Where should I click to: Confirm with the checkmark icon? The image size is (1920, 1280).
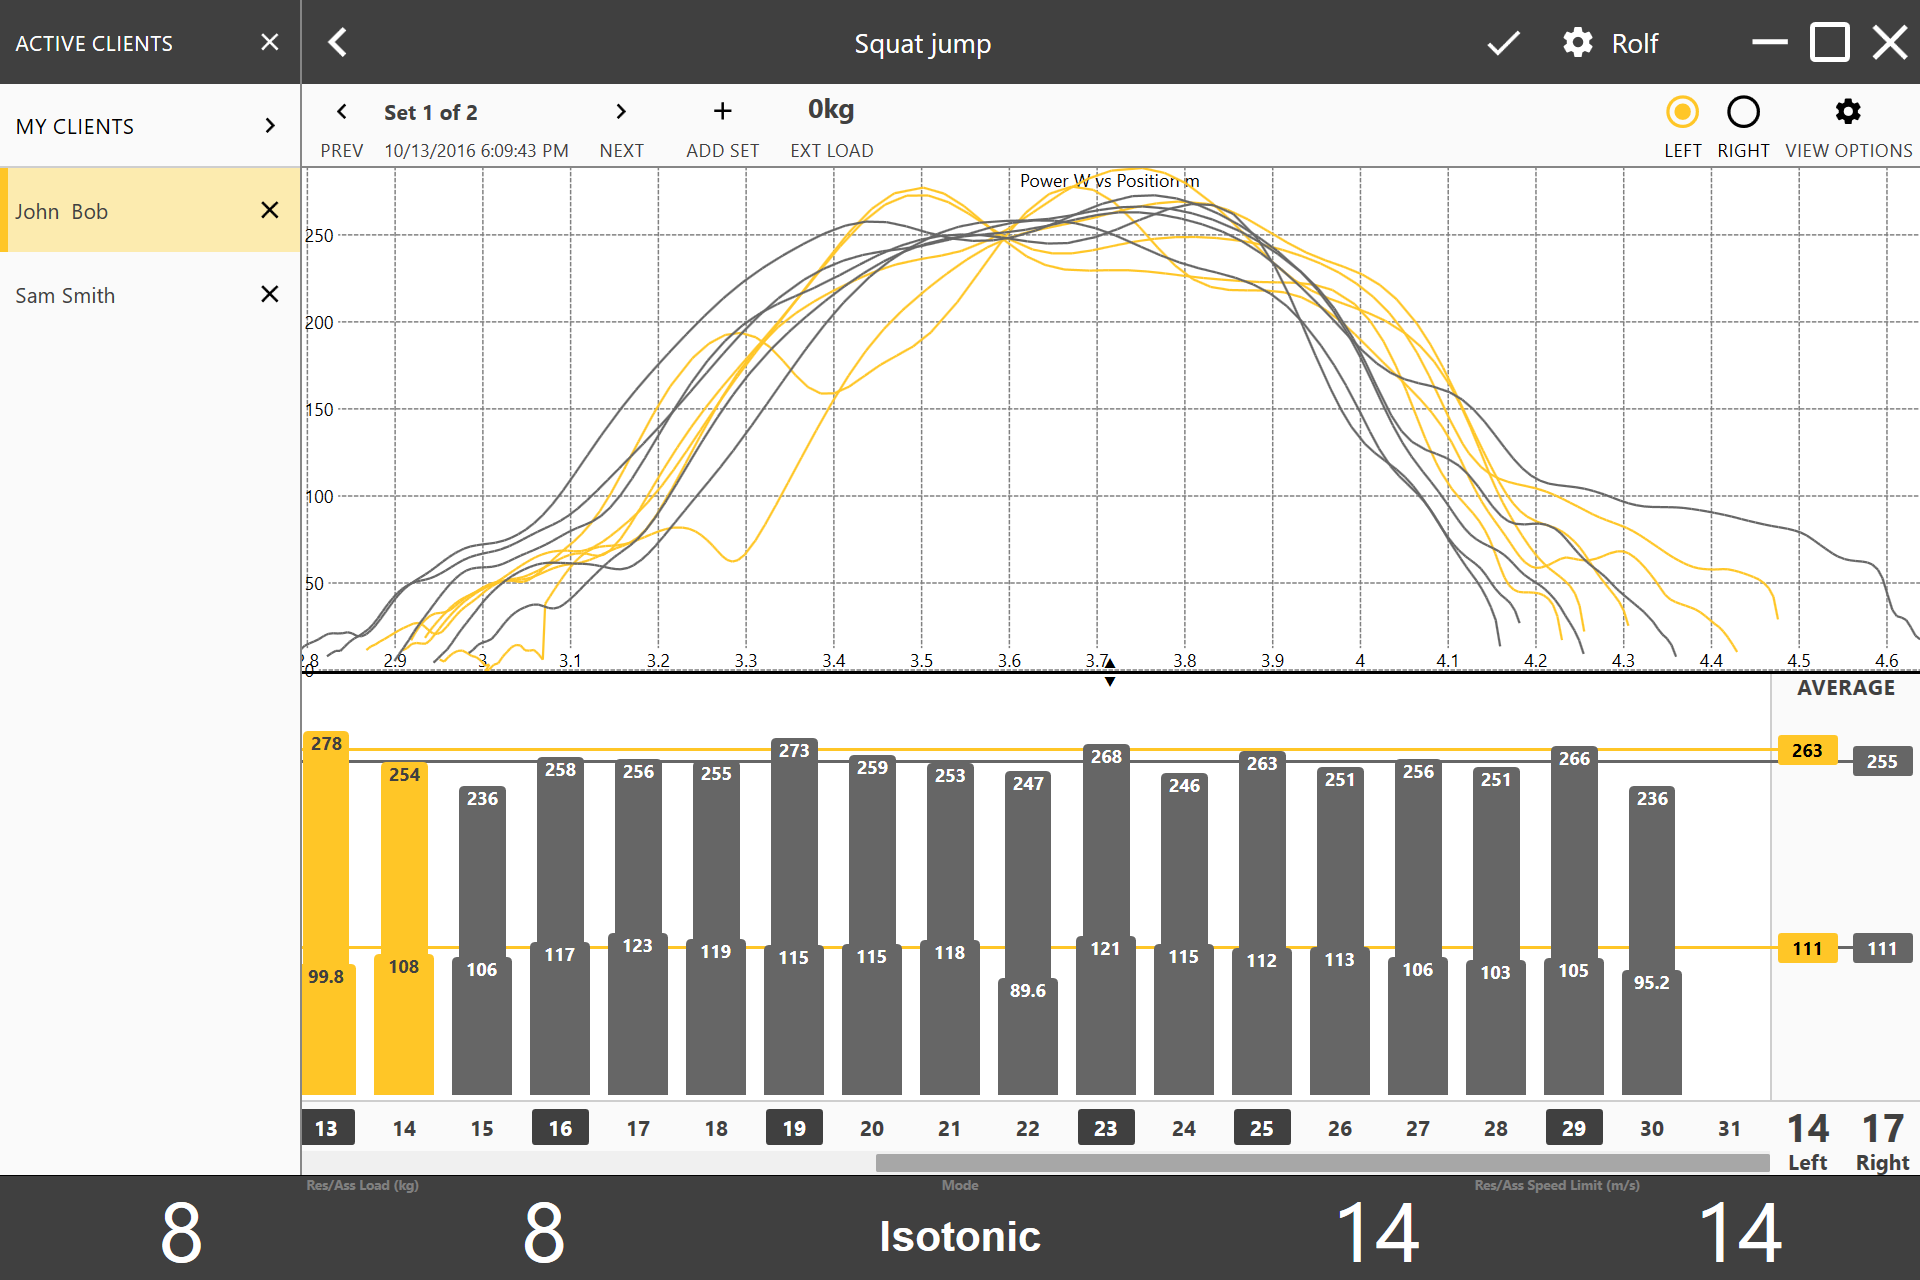1503,43
